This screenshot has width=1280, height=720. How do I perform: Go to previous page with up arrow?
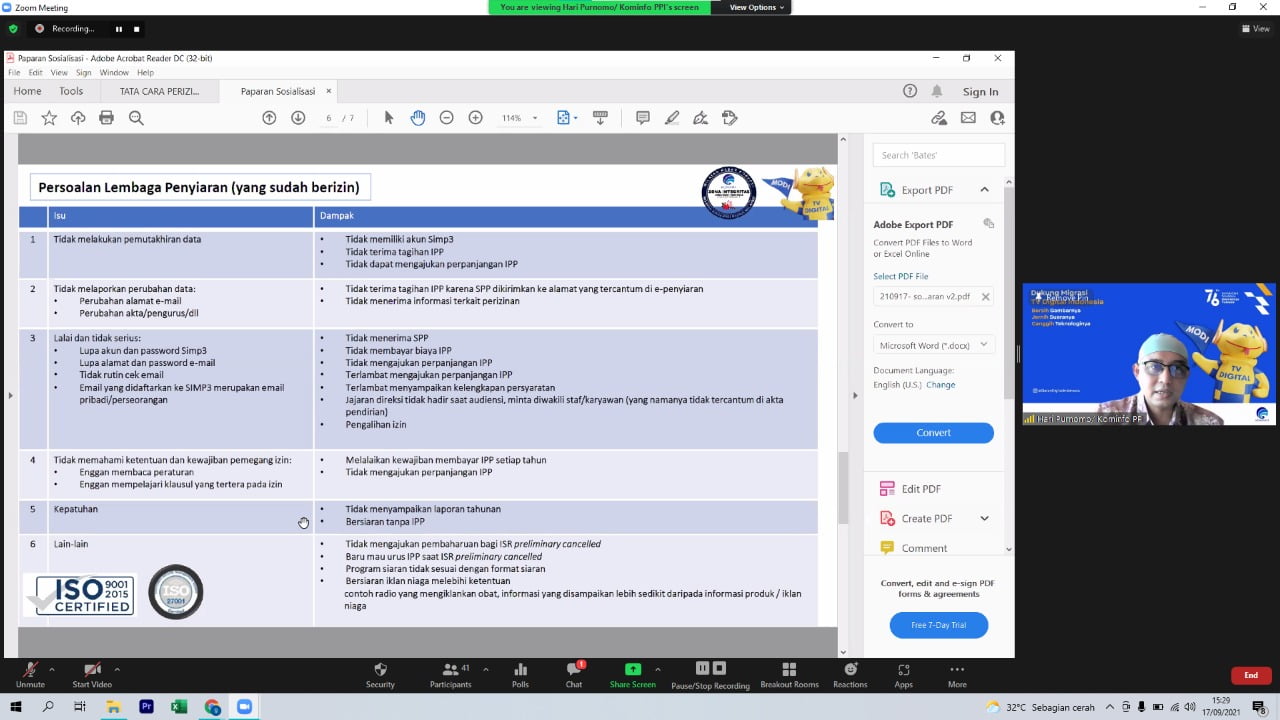pyautogui.click(x=269, y=118)
